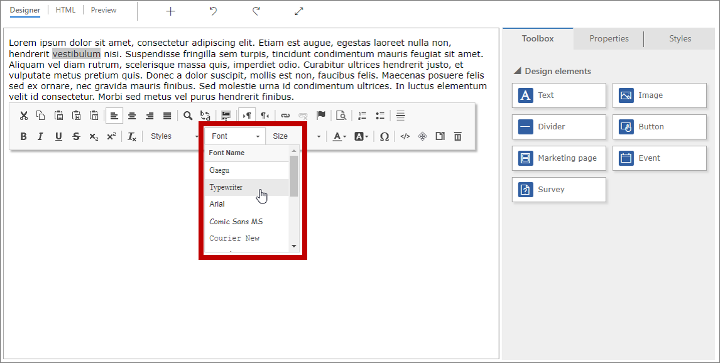
Task: Click the Cut scissors icon
Action: pyautogui.click(x=23, y=116)
